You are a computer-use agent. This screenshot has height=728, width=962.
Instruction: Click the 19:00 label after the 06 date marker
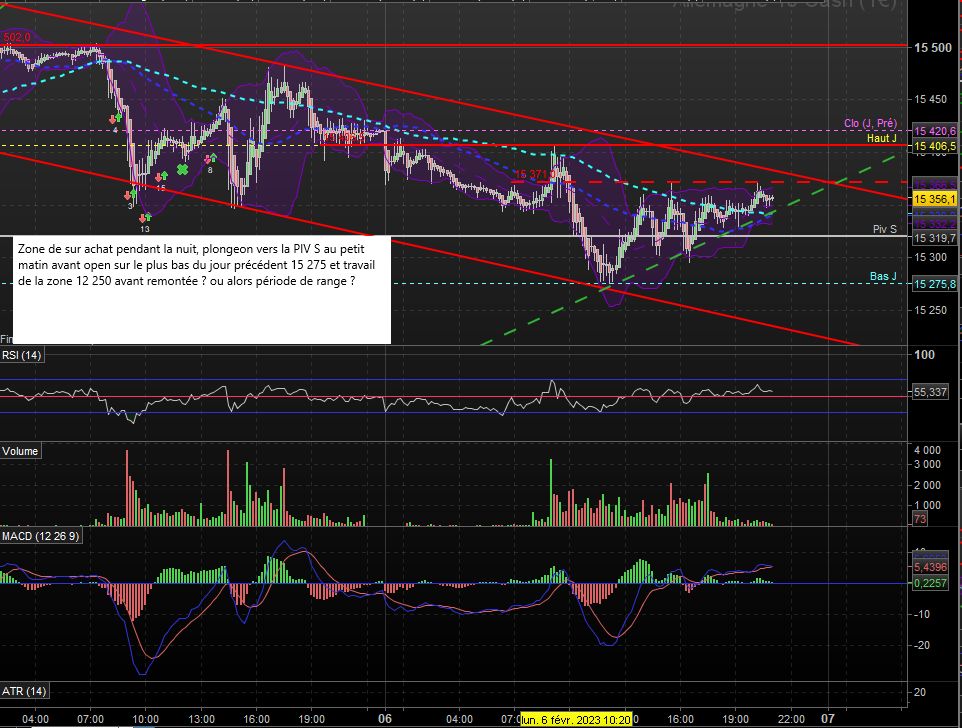736,719
